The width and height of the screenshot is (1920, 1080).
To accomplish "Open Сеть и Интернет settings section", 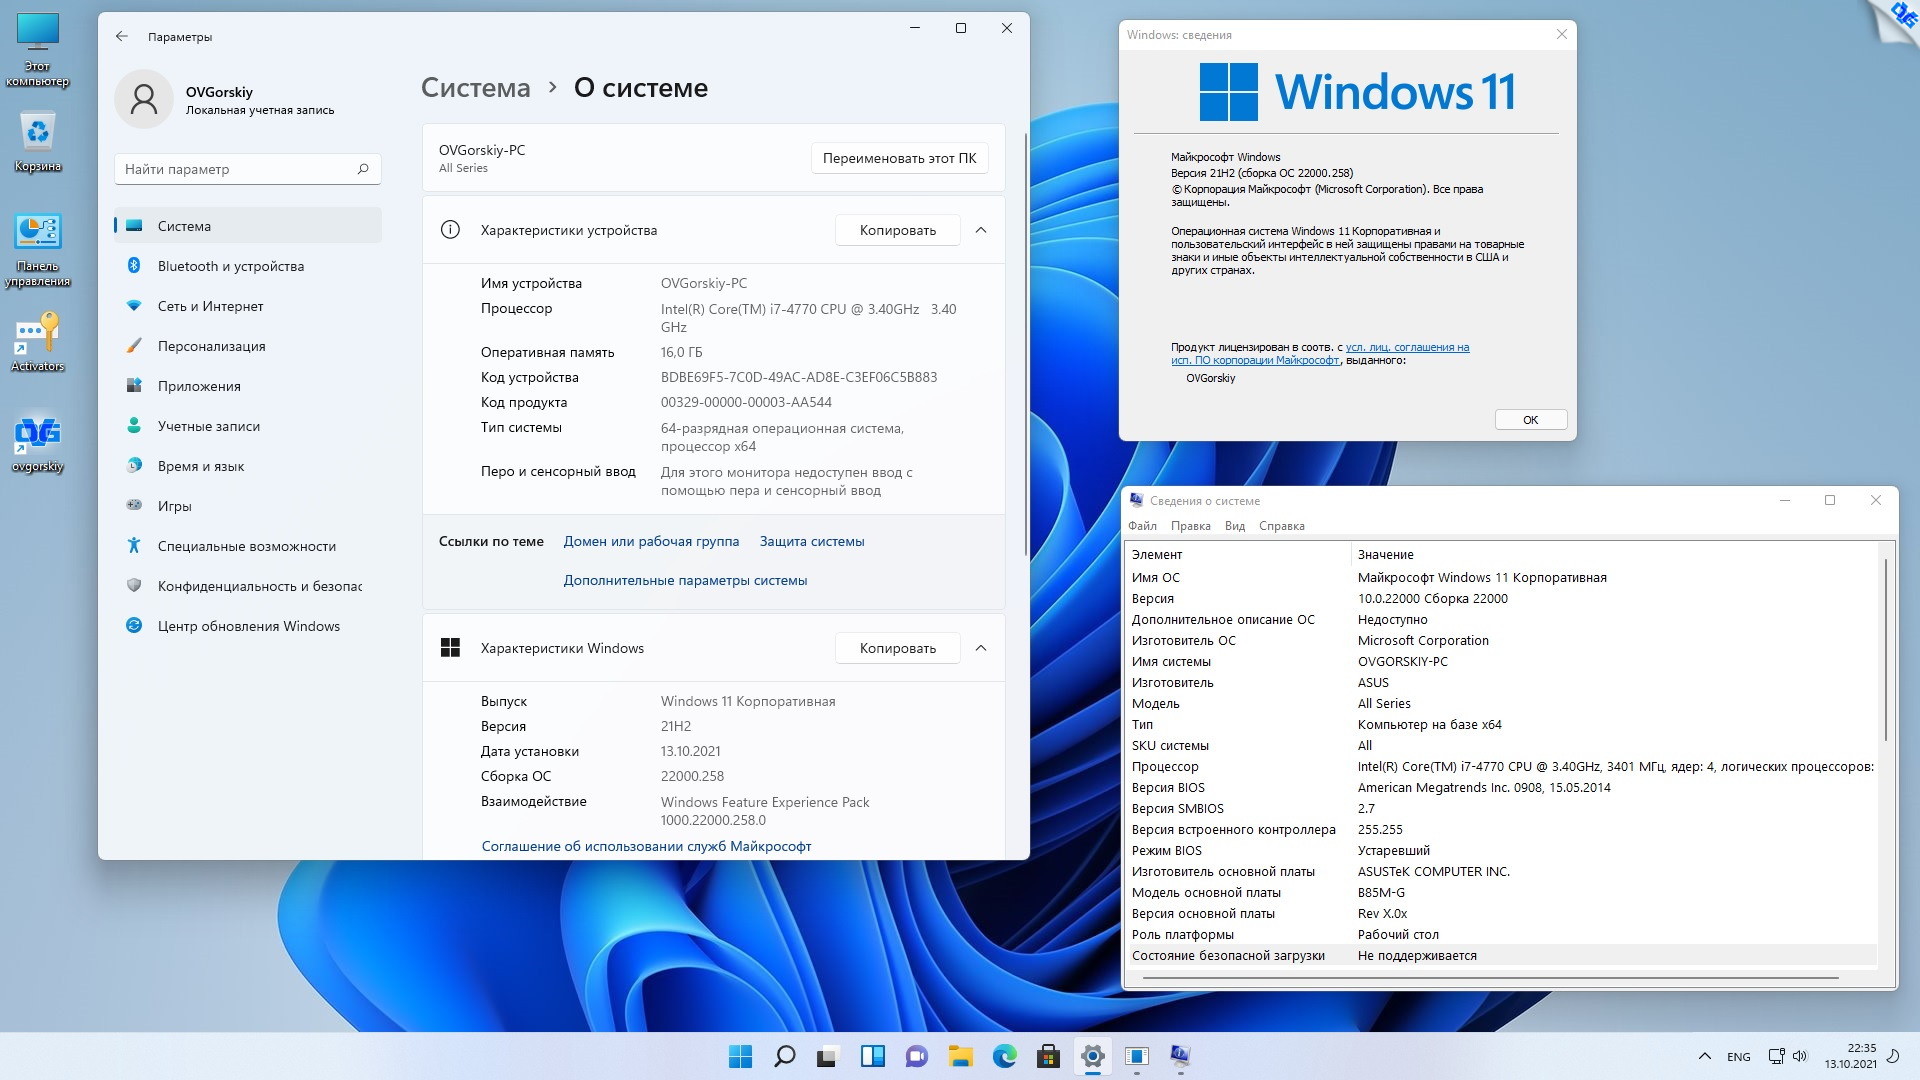I will tap(210, 306).
